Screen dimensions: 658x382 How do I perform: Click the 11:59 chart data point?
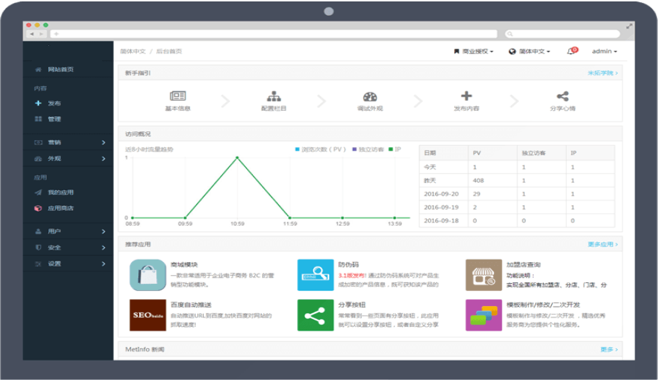point(290,218)
